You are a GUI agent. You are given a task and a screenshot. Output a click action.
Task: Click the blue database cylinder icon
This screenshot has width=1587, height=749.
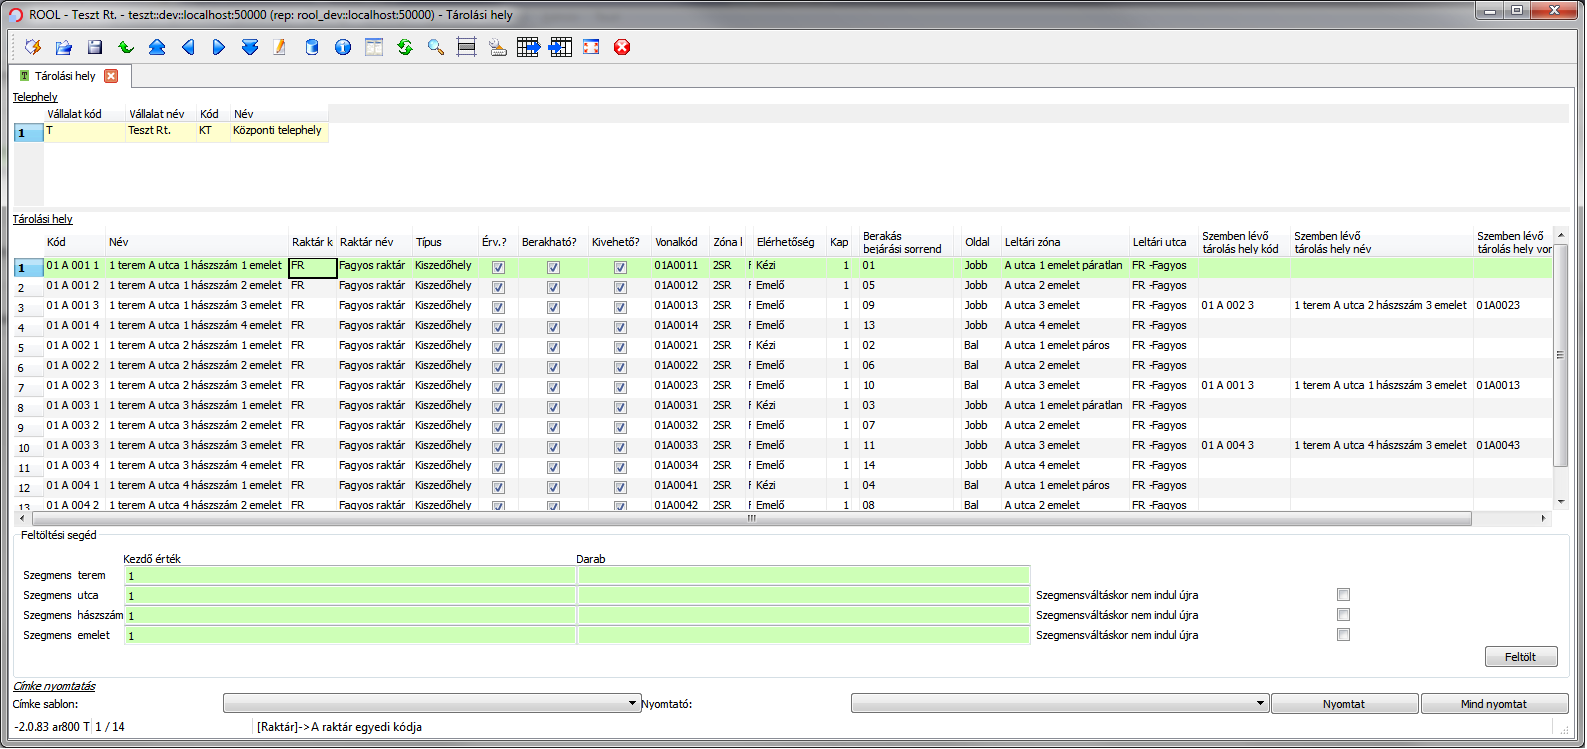(x=312, y=47)
